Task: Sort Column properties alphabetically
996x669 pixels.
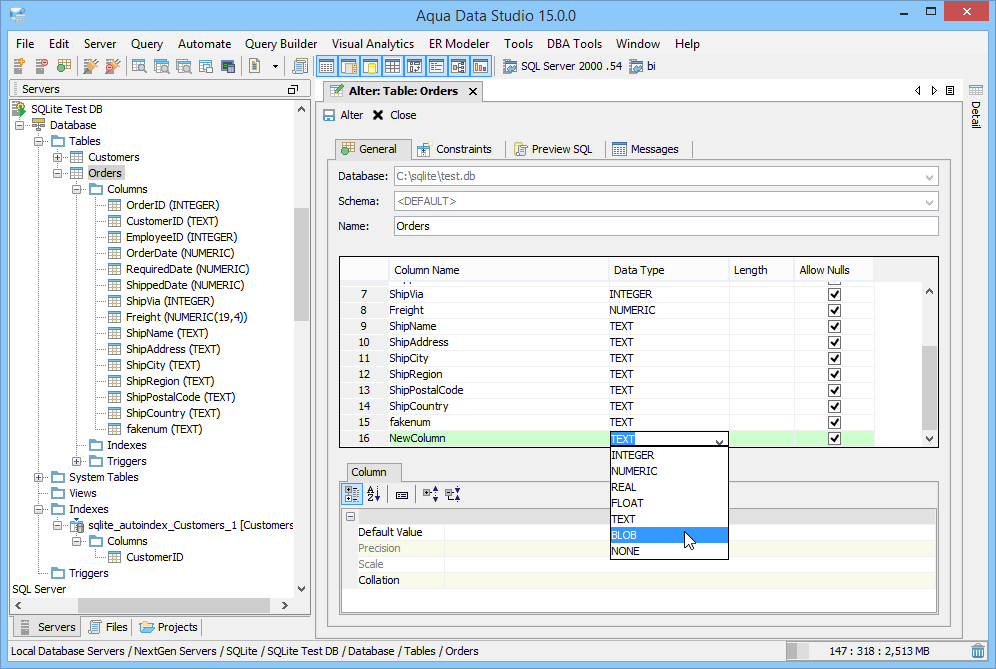Action: pyautogui.click(x=374, y=494)
